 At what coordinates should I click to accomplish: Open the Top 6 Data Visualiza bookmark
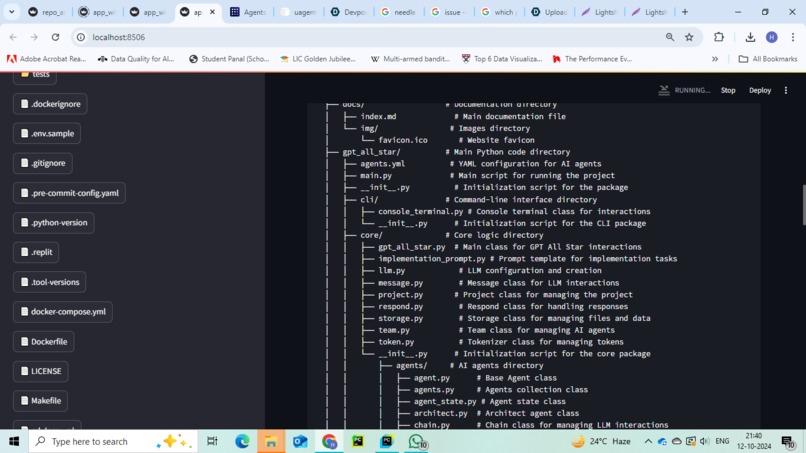[x=502, y=59]
